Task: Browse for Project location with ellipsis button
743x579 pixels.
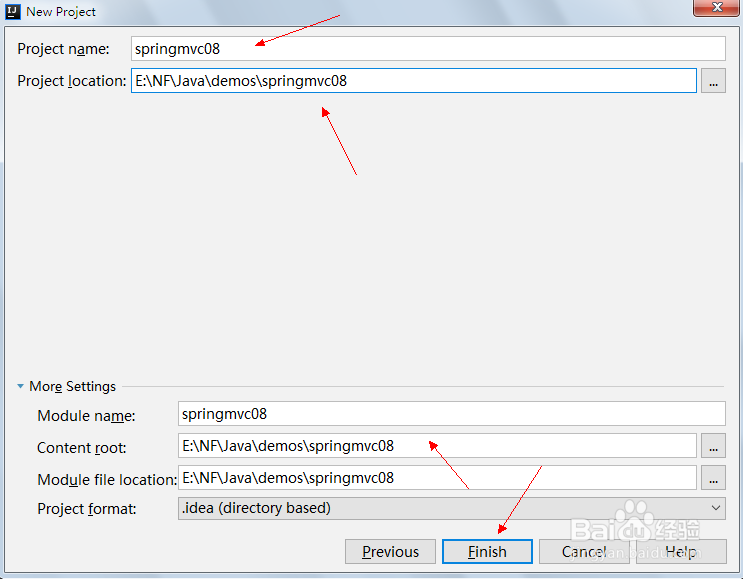Action: (x=713, y=81)
